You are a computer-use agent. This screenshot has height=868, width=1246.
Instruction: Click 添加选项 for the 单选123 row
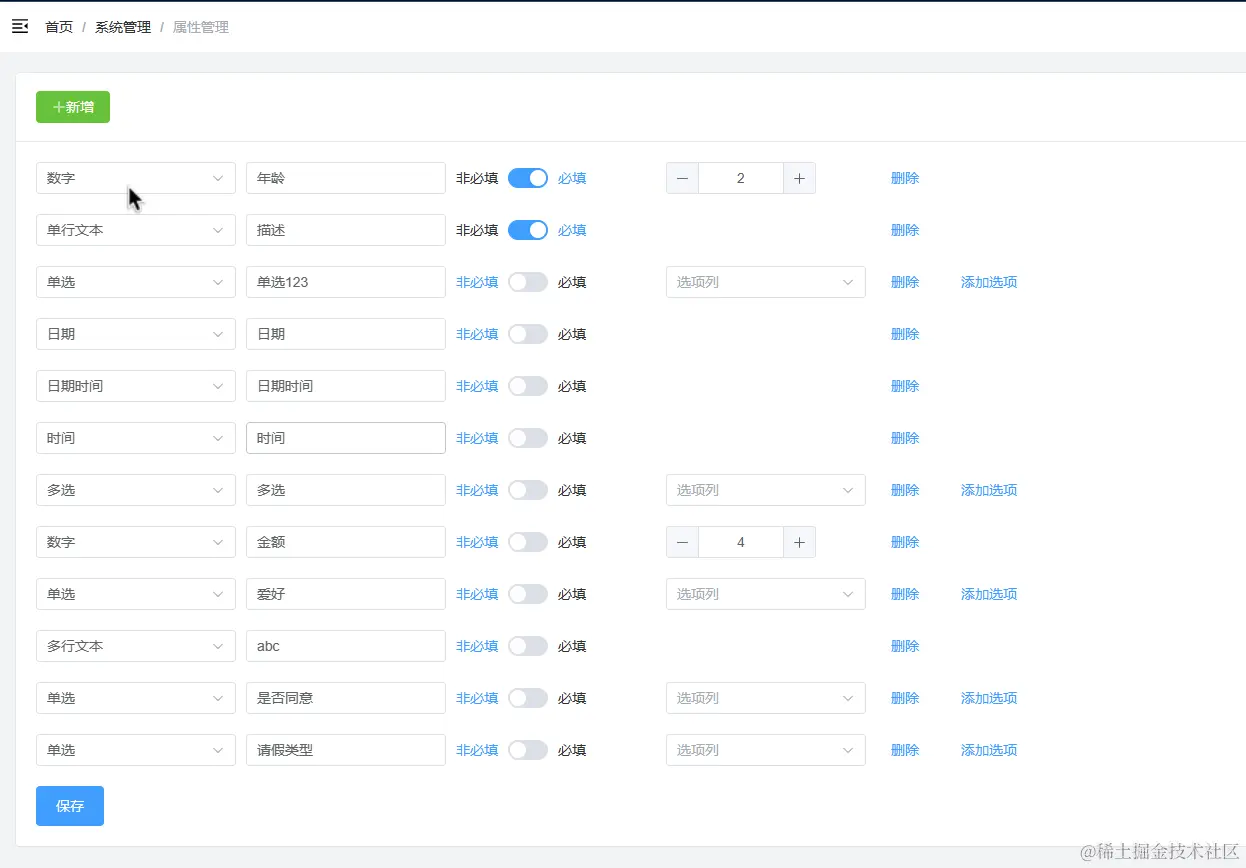[x=989, y=282]
